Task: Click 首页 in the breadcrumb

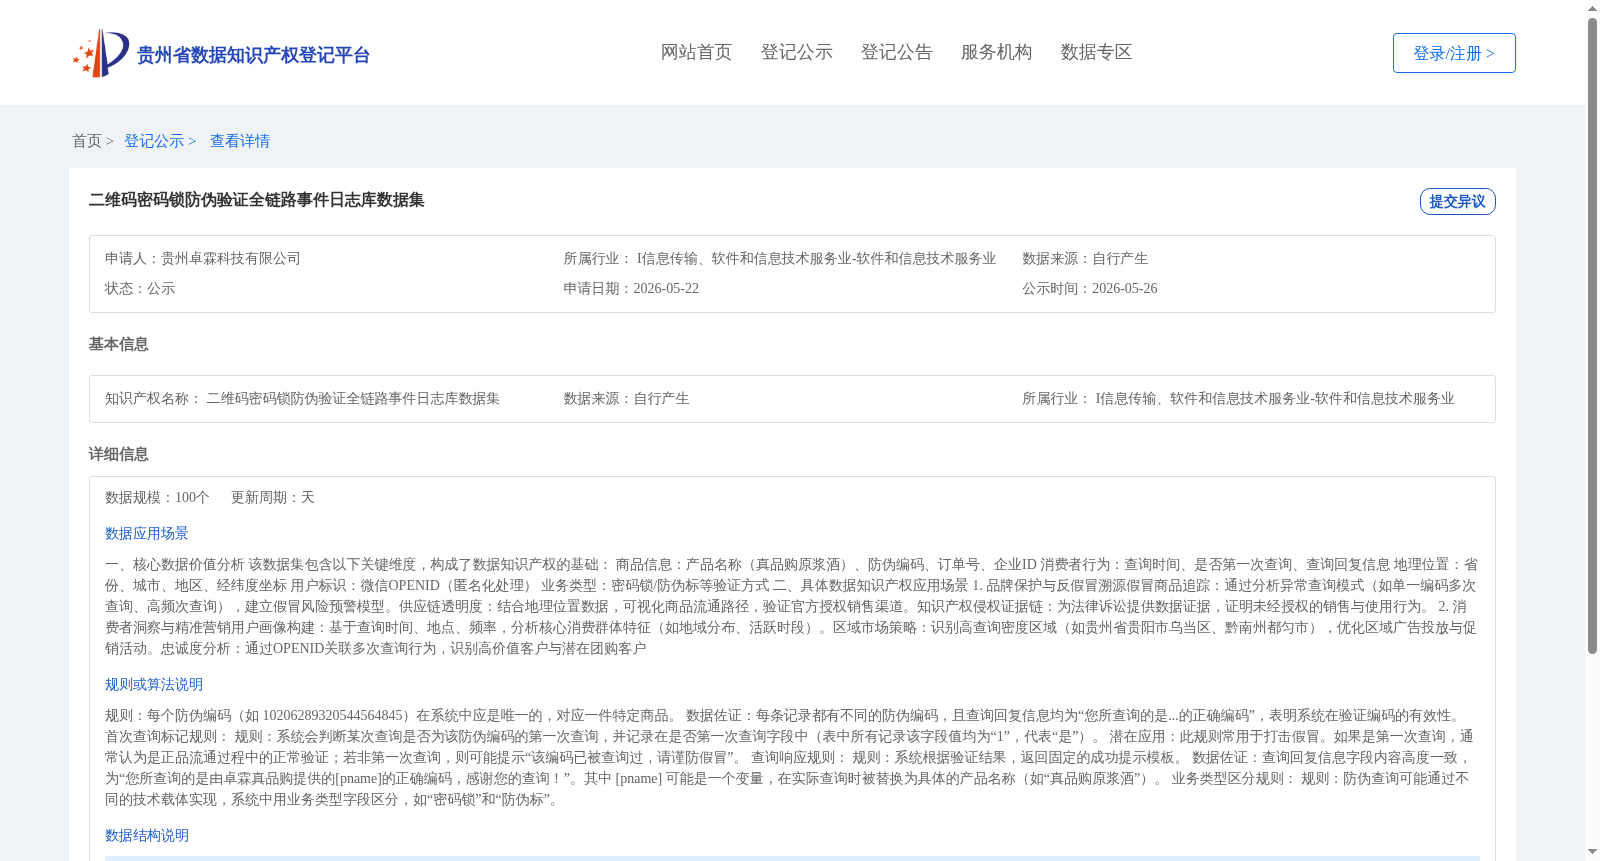Action: coord(87,141)
